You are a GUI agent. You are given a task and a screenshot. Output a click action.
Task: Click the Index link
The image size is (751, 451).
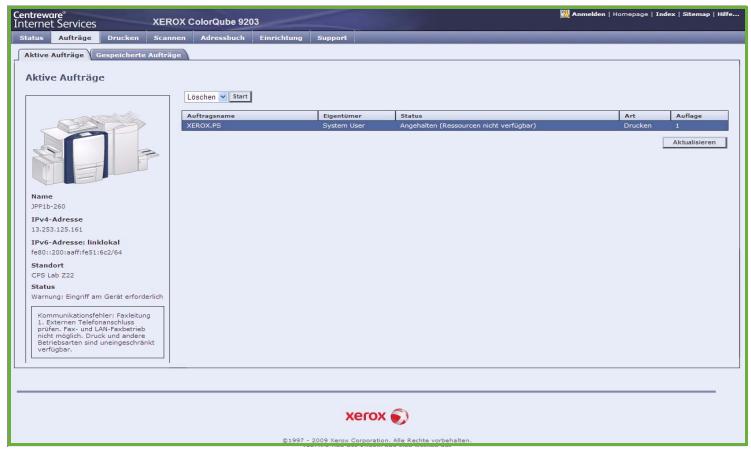click(665, 14)
